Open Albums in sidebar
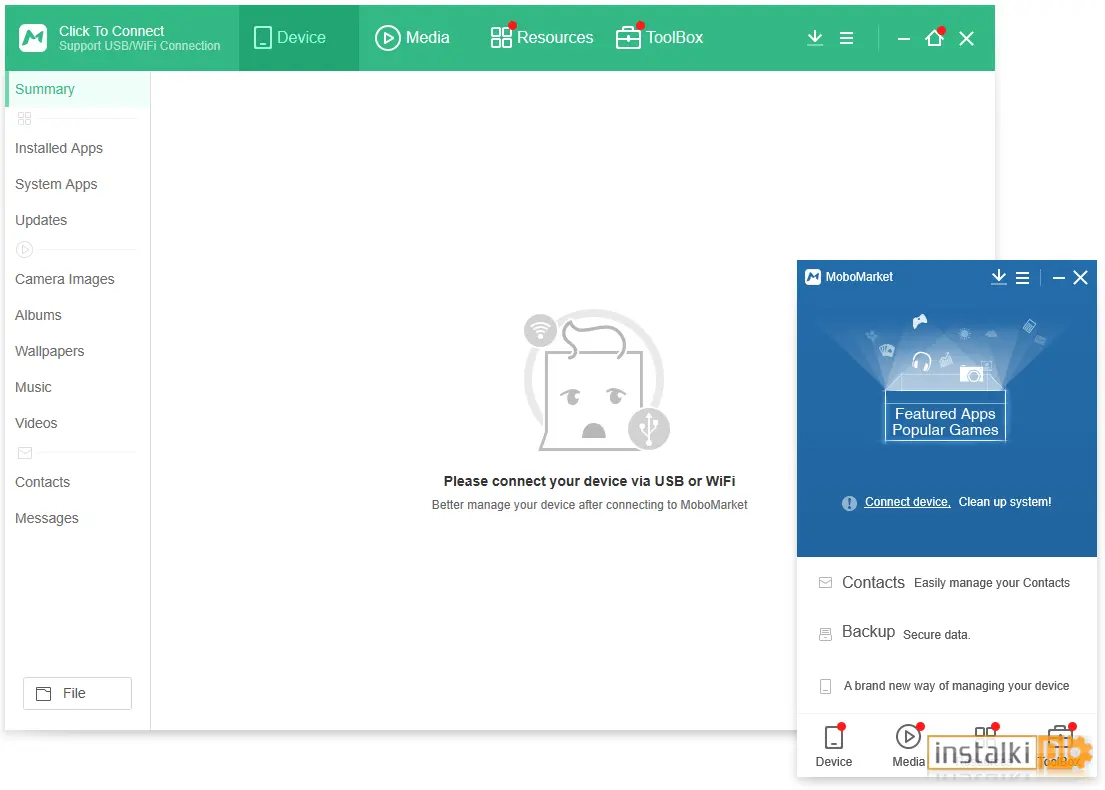Screen dimensions: 1105x790 click(38, 315)
